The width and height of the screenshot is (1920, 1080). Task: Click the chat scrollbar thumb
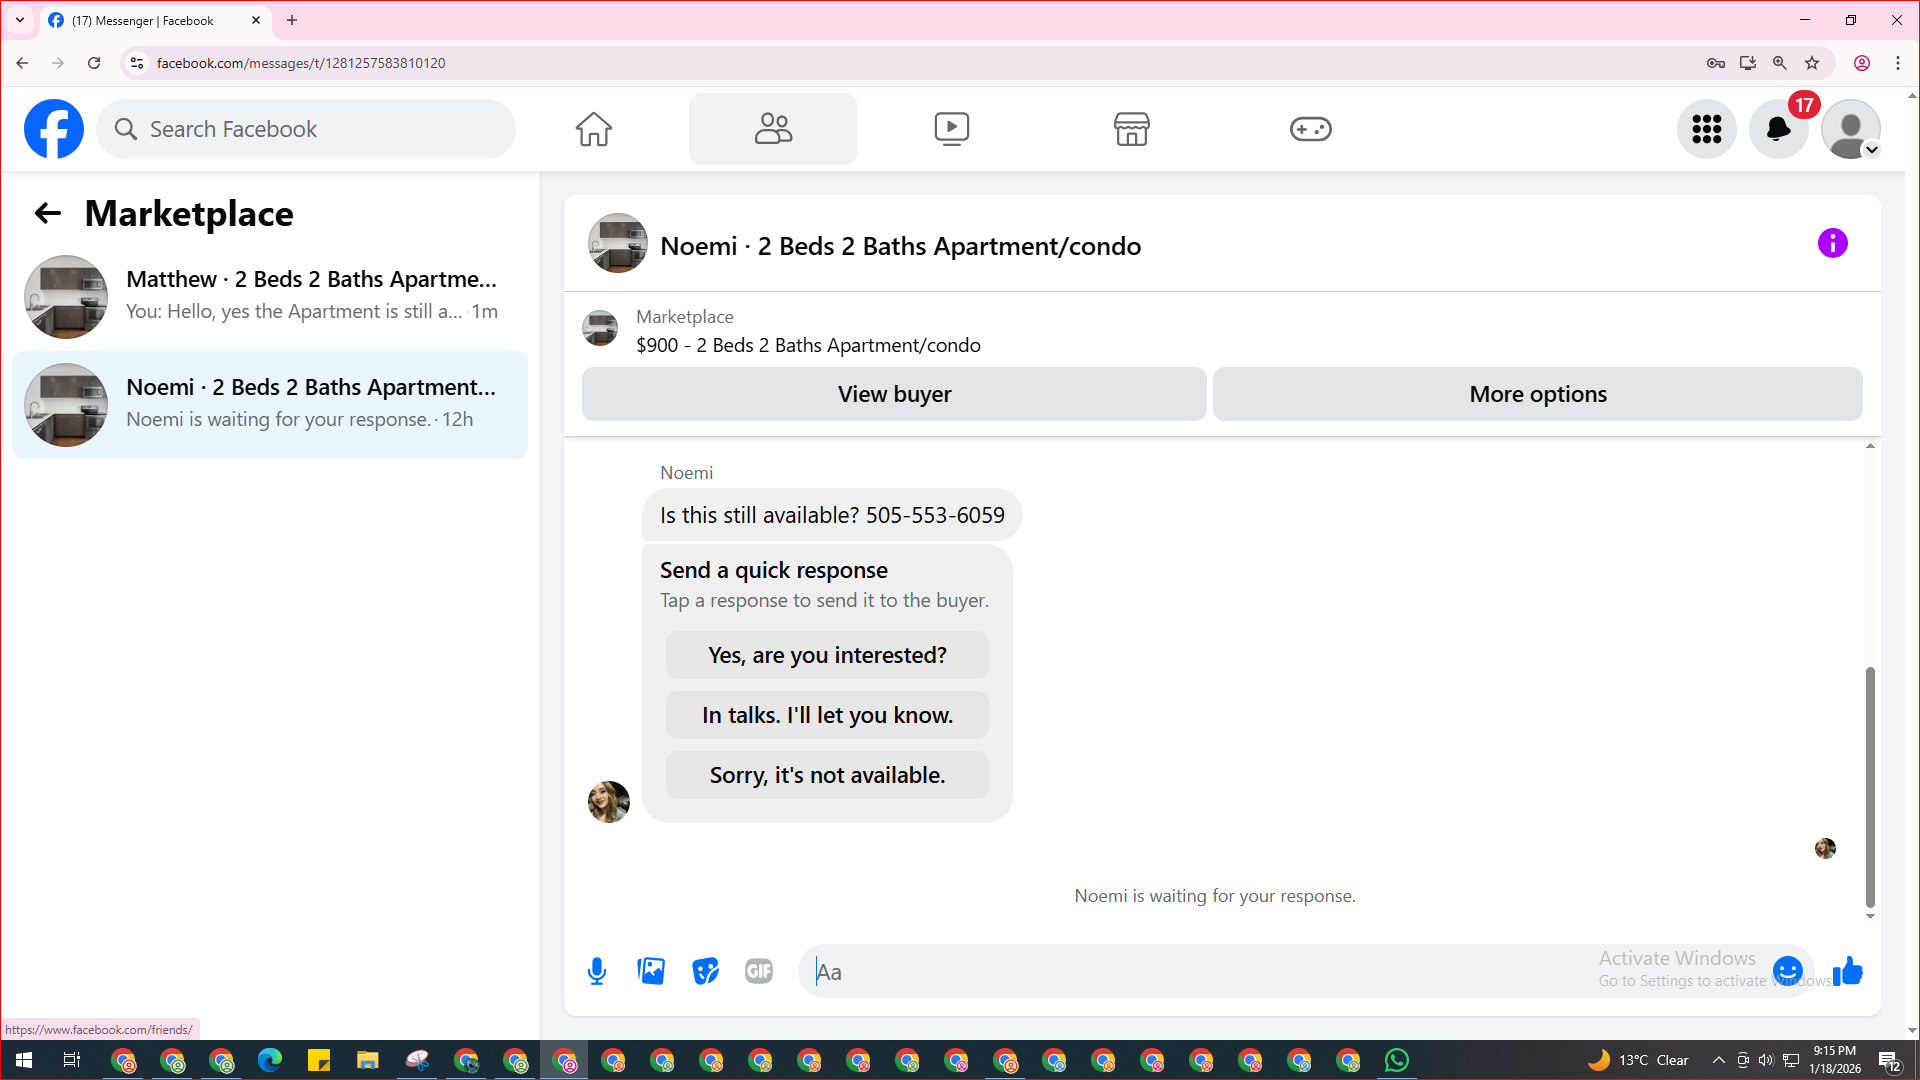1869,785
